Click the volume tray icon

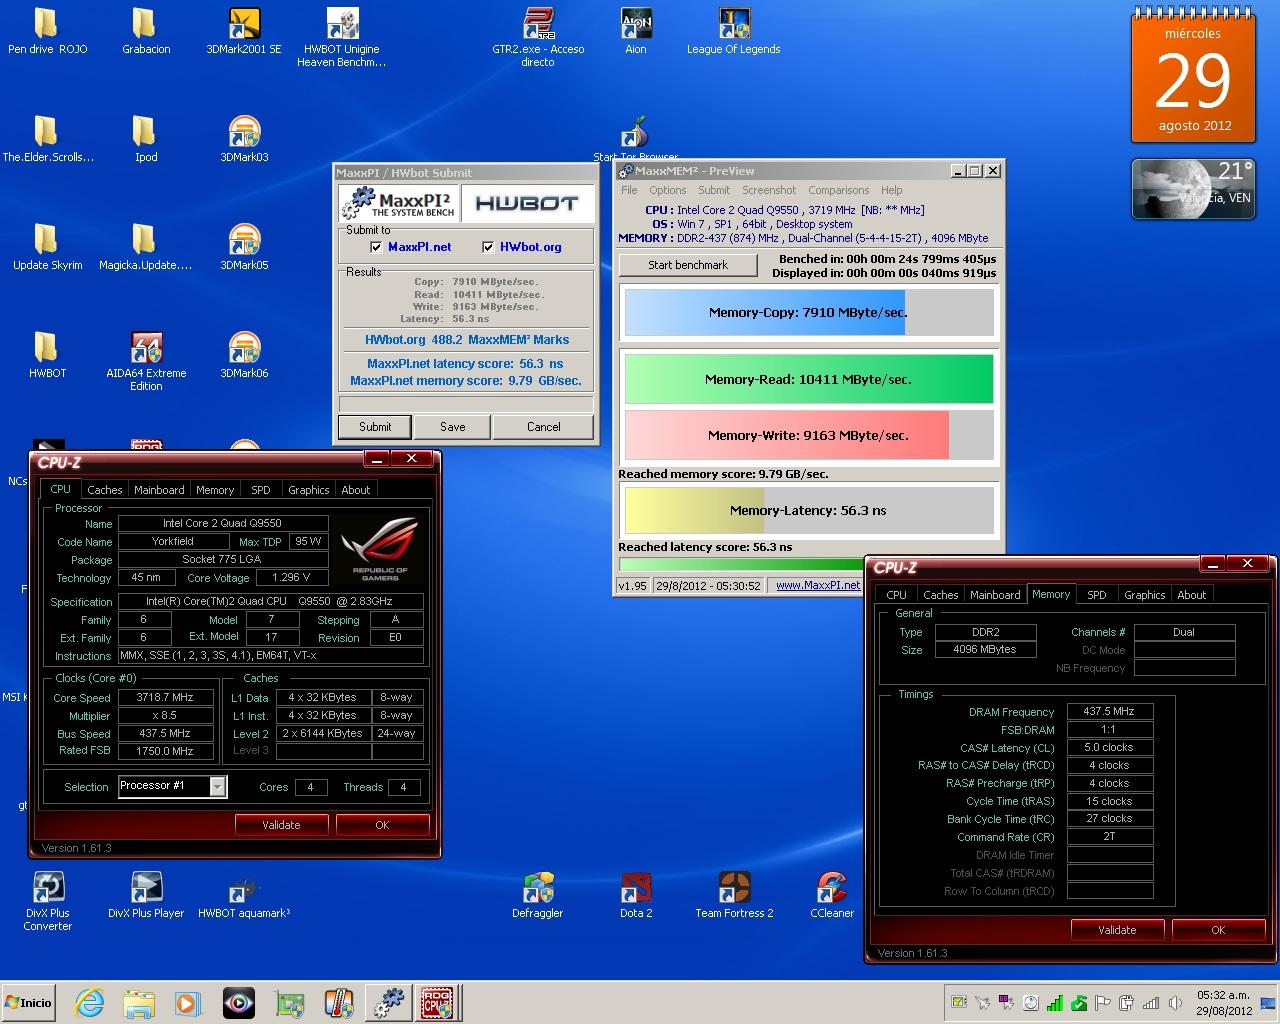[1176, 1003]
